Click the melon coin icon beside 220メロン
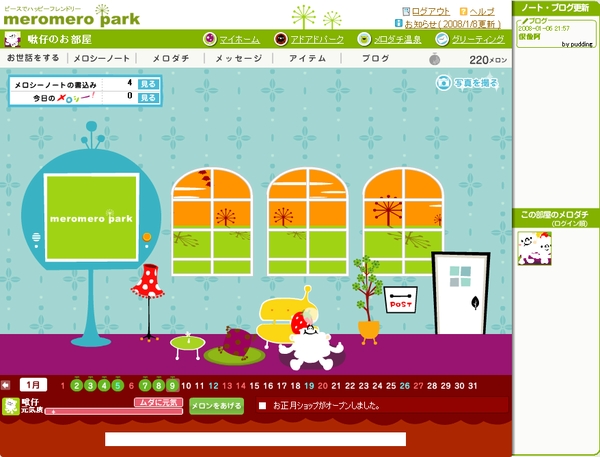The width and height of the screenshot is (600, 457). (434, 59)
